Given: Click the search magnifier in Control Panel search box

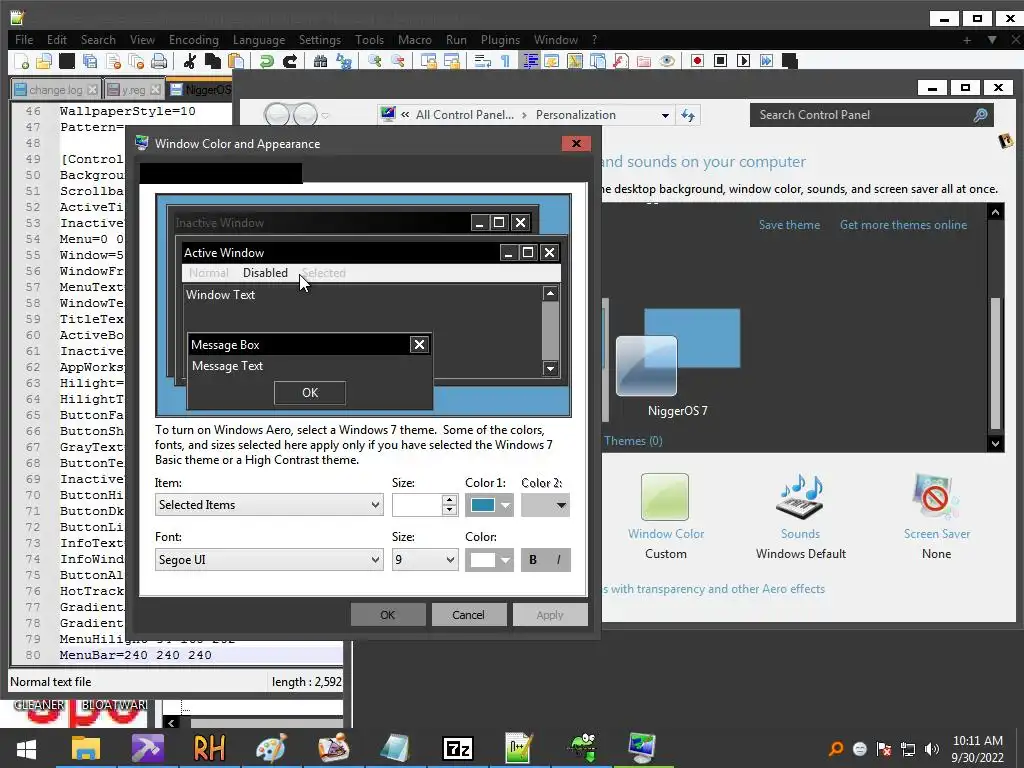Looking at the screenshot, I should point(980,115).
